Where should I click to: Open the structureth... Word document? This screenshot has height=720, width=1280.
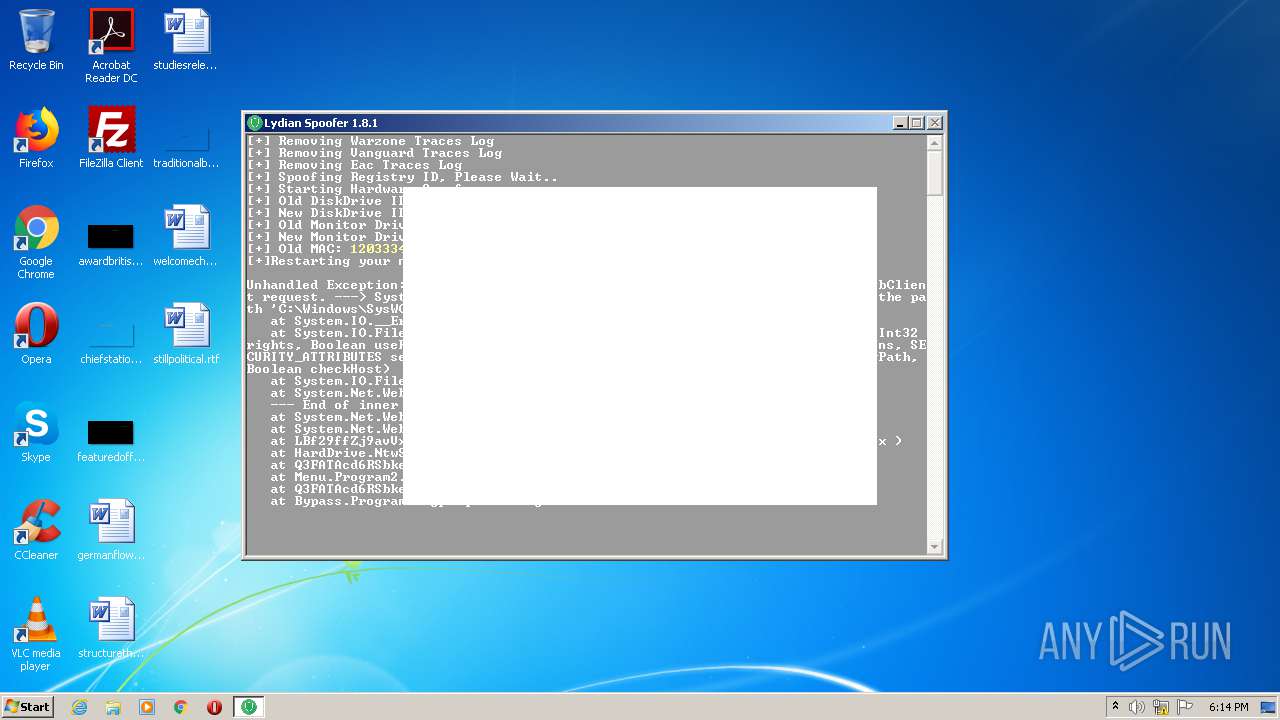click(111, 628)
